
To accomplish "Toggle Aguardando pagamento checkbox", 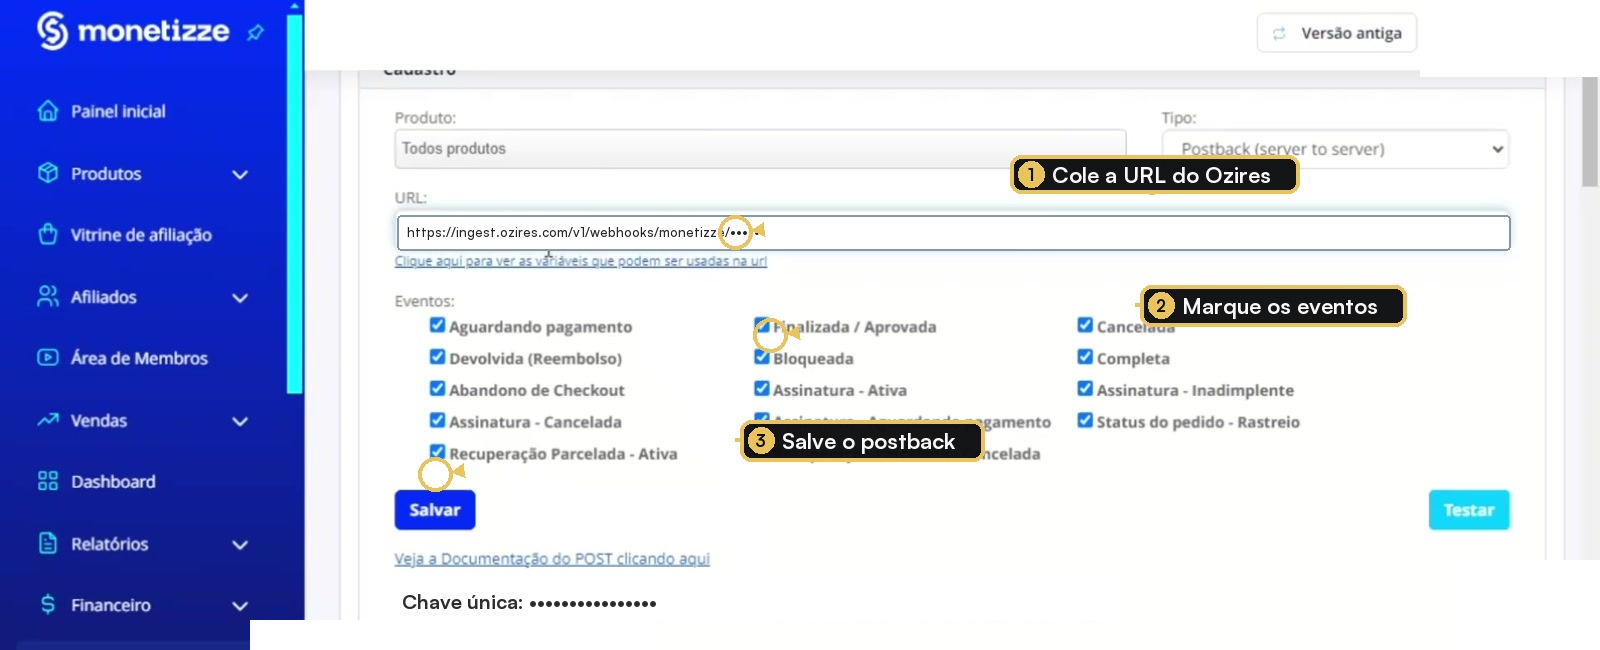I will point(437,325).
